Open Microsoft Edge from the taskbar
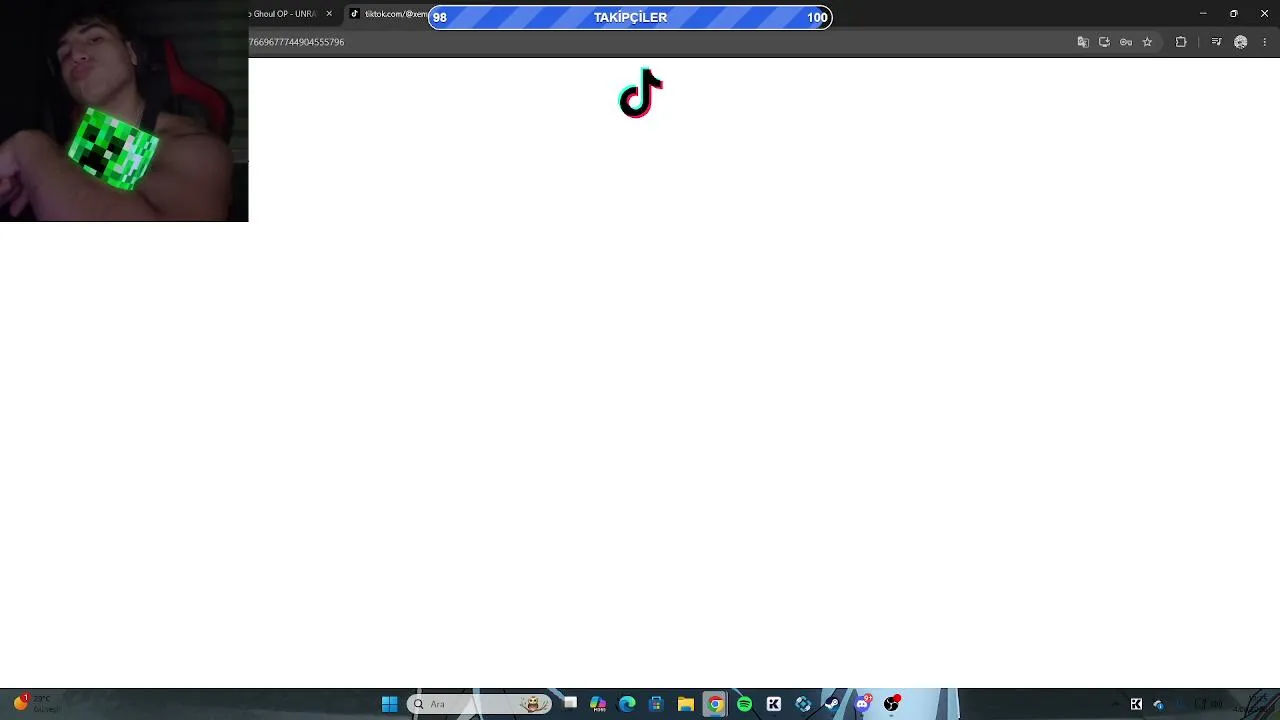 [x=627, y=704]
